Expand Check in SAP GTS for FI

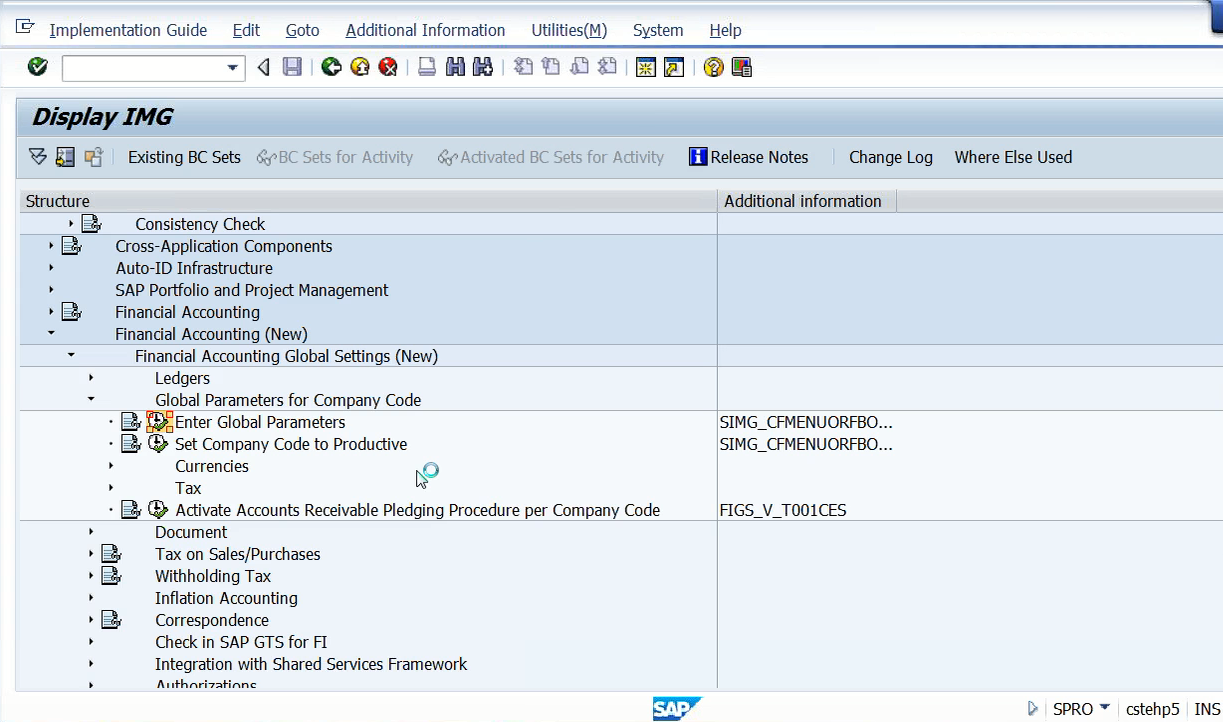pos(91,642)
